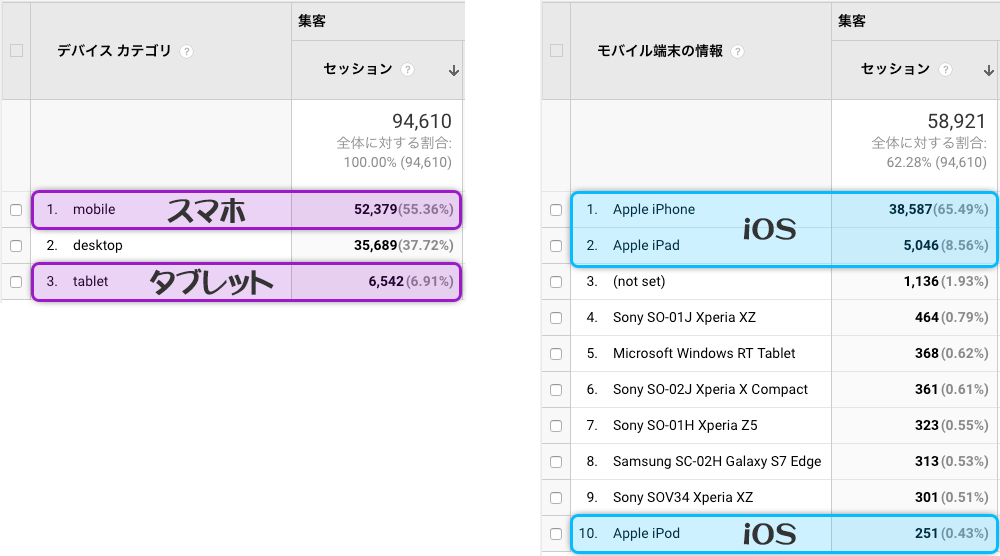This screenshot has width=1000, height=556.
Task: Check the mobile row checkbox
Action: coord(16,210)
